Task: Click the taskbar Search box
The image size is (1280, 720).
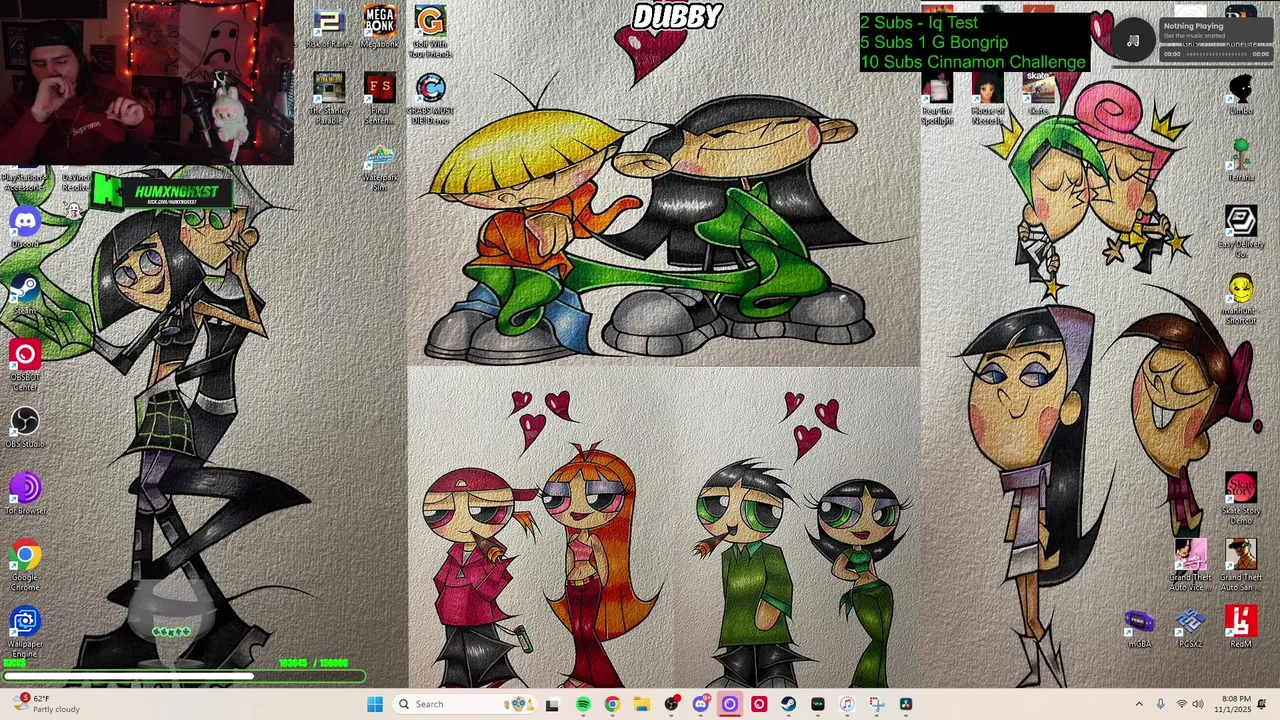Action: click(x=465, y=704)
